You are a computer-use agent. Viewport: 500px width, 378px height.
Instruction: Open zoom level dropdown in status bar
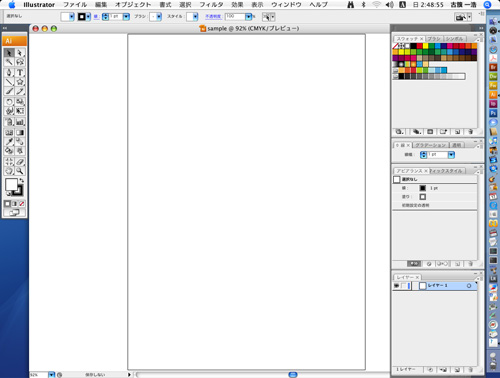pyautogui.click(x=51, y=375)
